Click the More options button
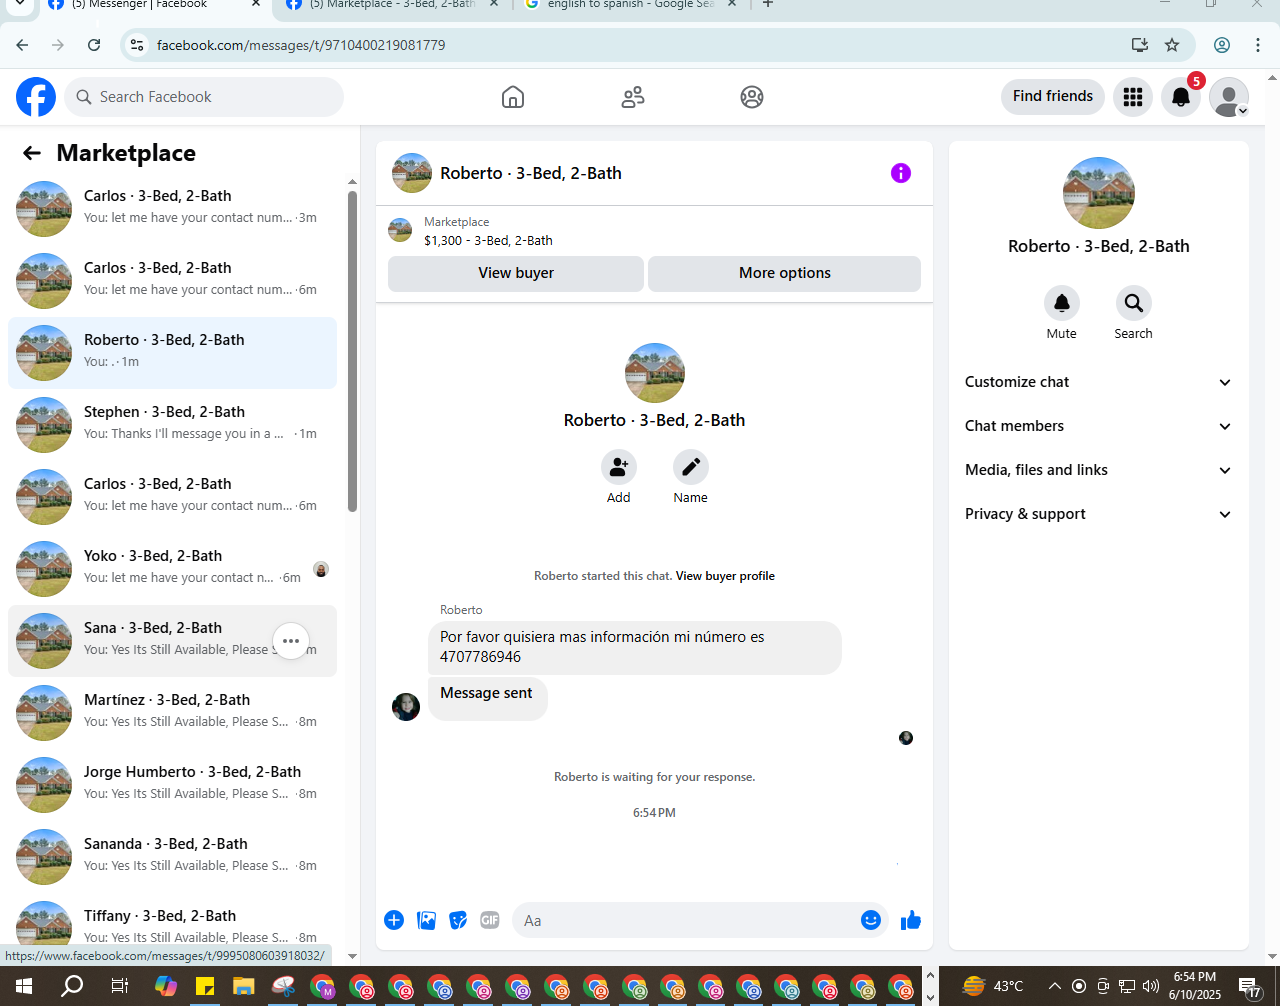Image resolution: width=1280 pixels, height=1006 pixels. click(785, 273)
